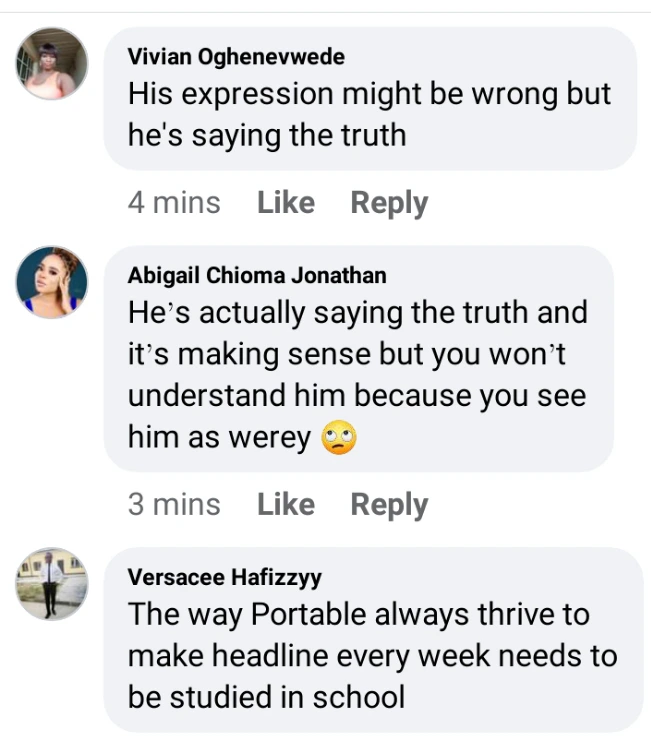
Task: Click the word 'Portable' in Versacee's comment
Action: 309,614
